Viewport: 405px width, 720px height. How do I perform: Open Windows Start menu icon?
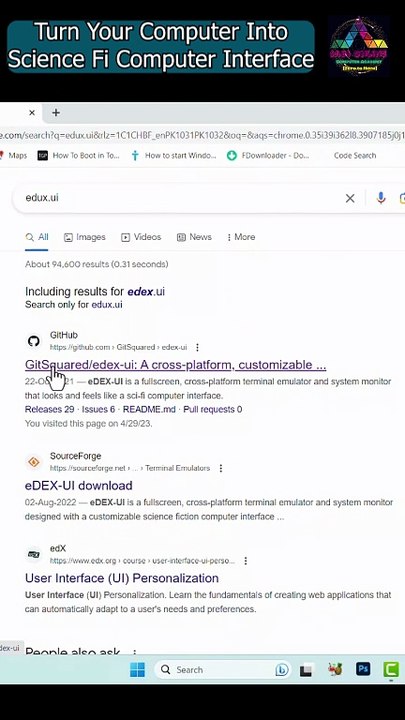click(x=137, y=669)
